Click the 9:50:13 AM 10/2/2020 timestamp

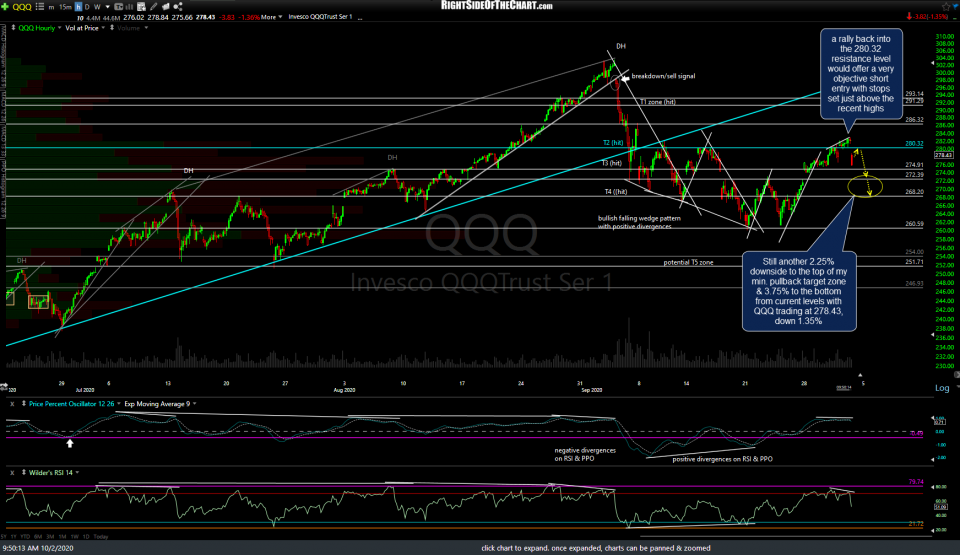[x=38, y=548]
